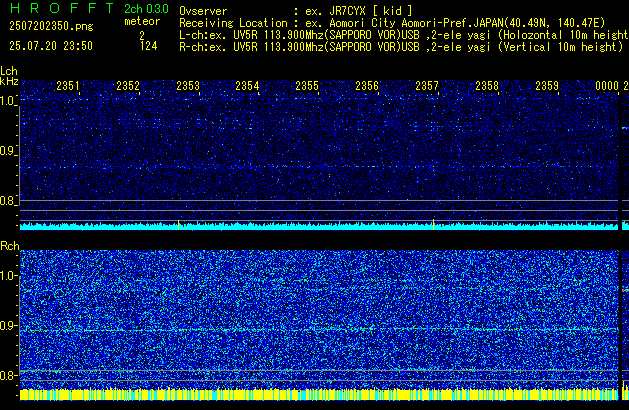Screen dimensions: 629x410
Task: Click the cyan Lch signal level bar
Action: click(319, 227)
